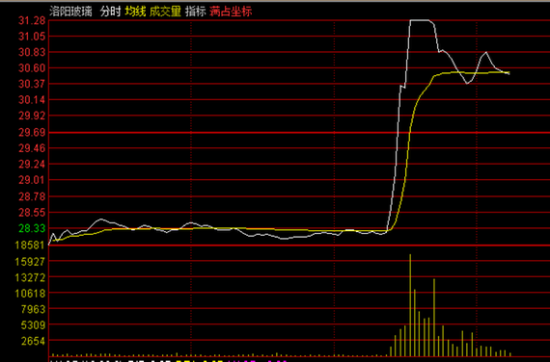Click the flat peak of the white price line
550x362 pixels.
(x=420, y=20)
